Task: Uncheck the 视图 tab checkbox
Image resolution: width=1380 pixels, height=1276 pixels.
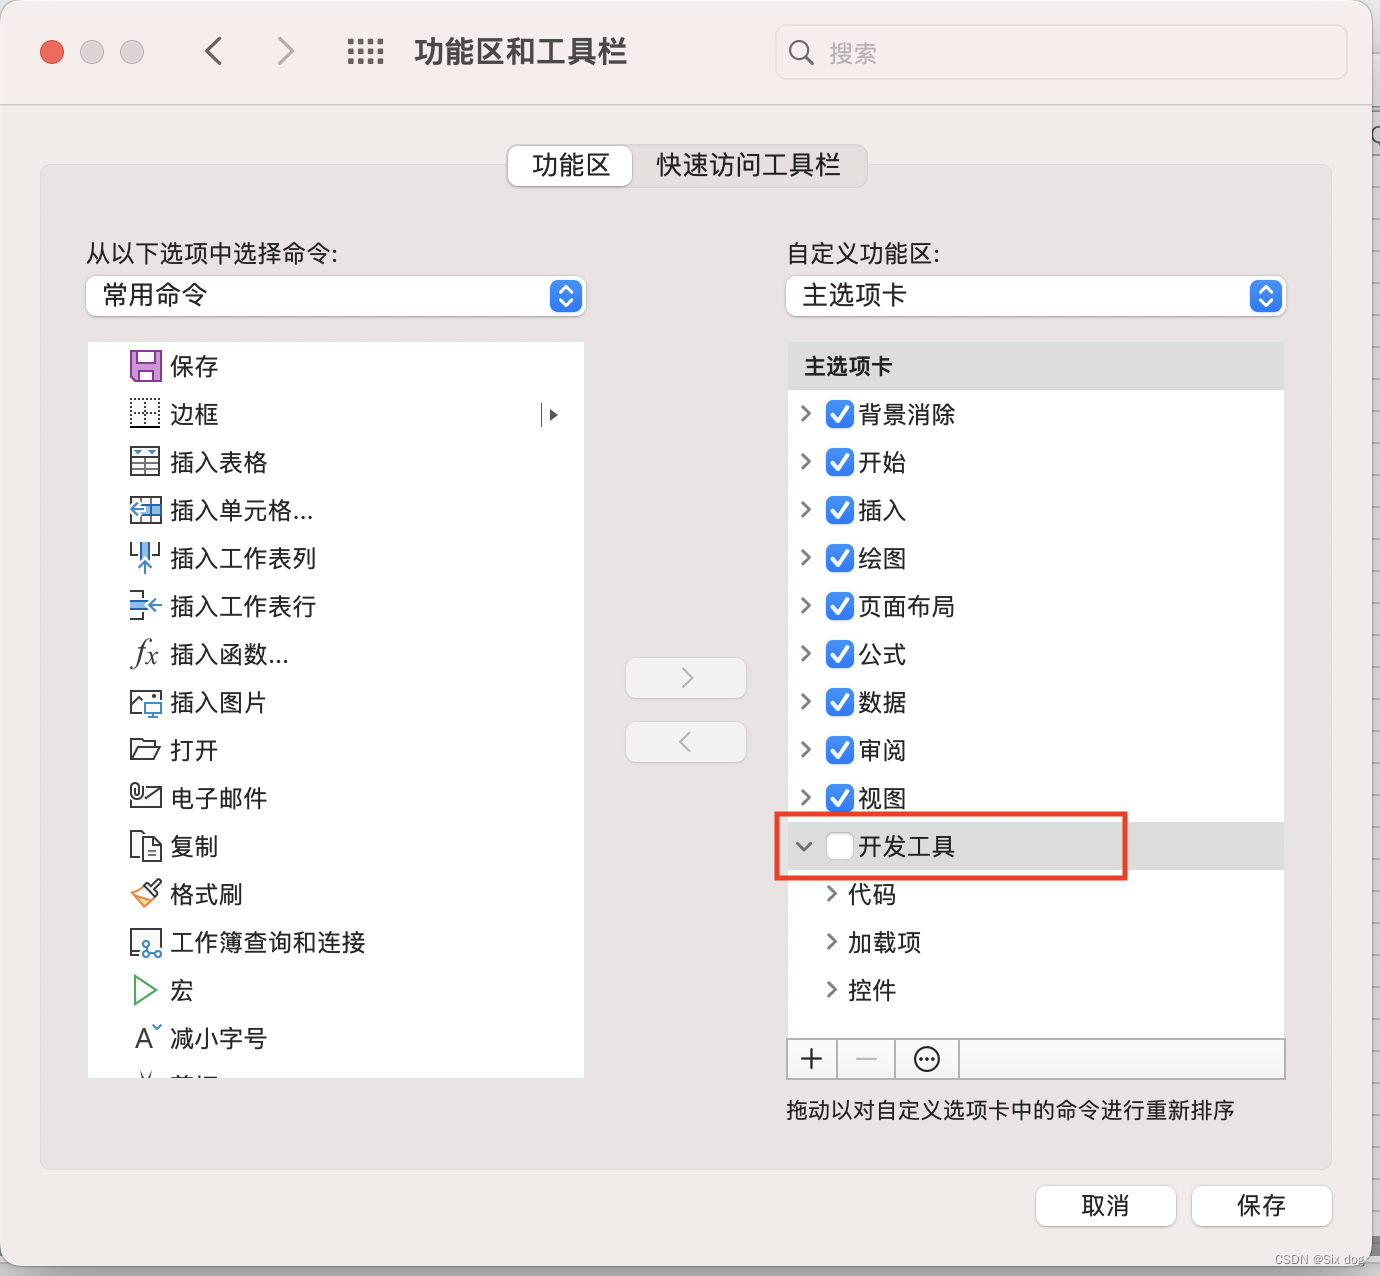Action: [840, 798]
